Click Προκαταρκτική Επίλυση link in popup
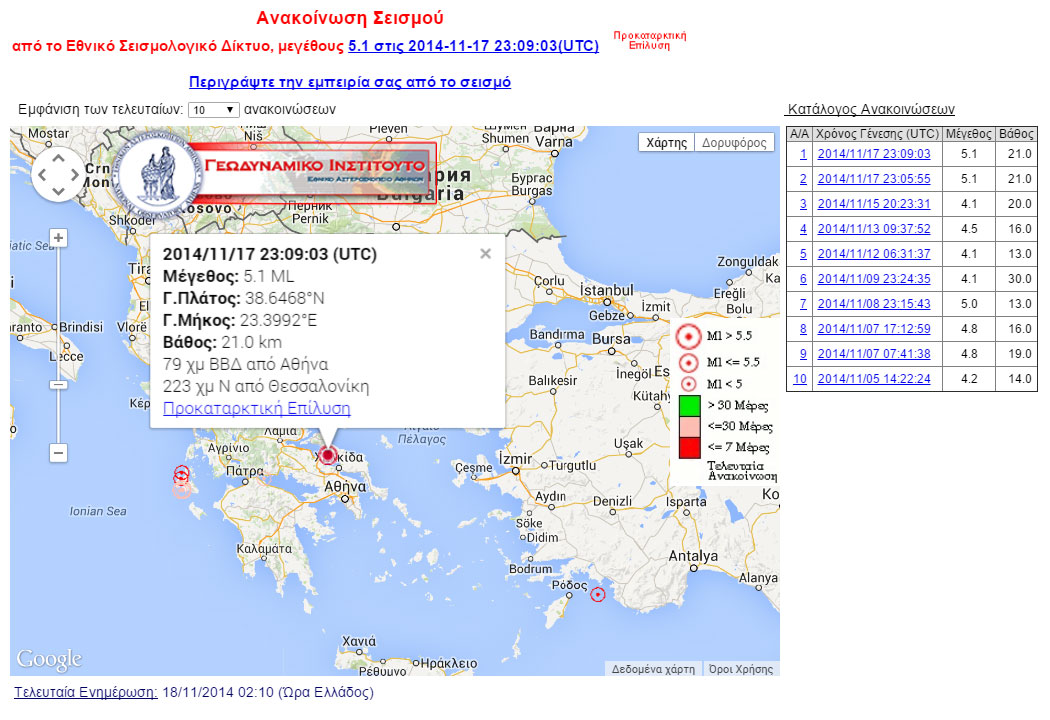 [256, 408]
